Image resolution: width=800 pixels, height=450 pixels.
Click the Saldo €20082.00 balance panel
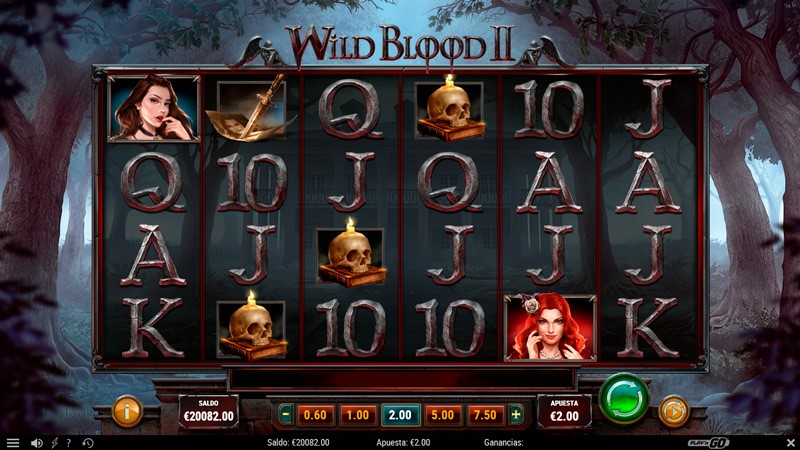(209, 411)
